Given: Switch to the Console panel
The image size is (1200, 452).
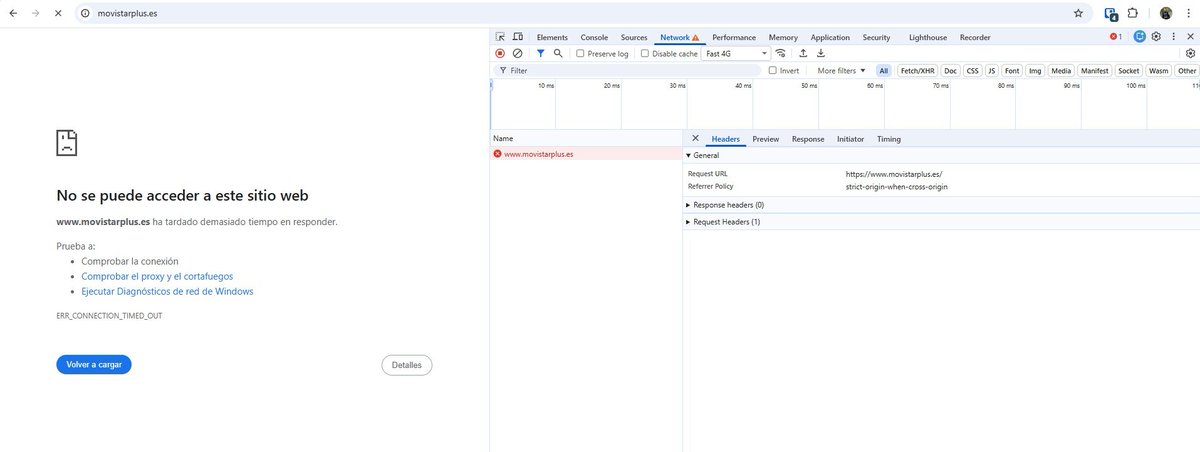Looking at the screenshot, I should click(x=594, y=37).
